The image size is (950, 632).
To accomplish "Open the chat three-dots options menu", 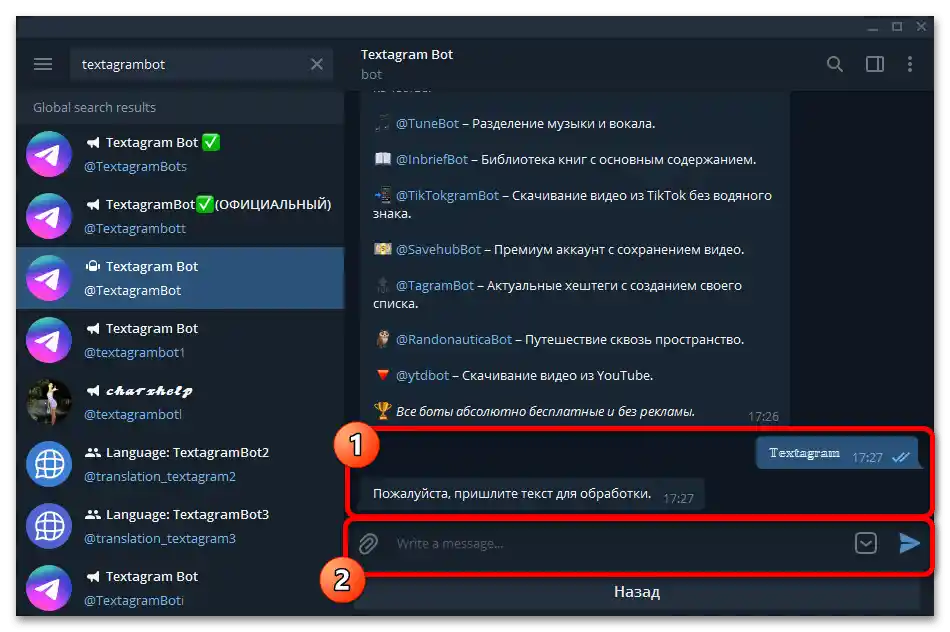I will [909, 64].
